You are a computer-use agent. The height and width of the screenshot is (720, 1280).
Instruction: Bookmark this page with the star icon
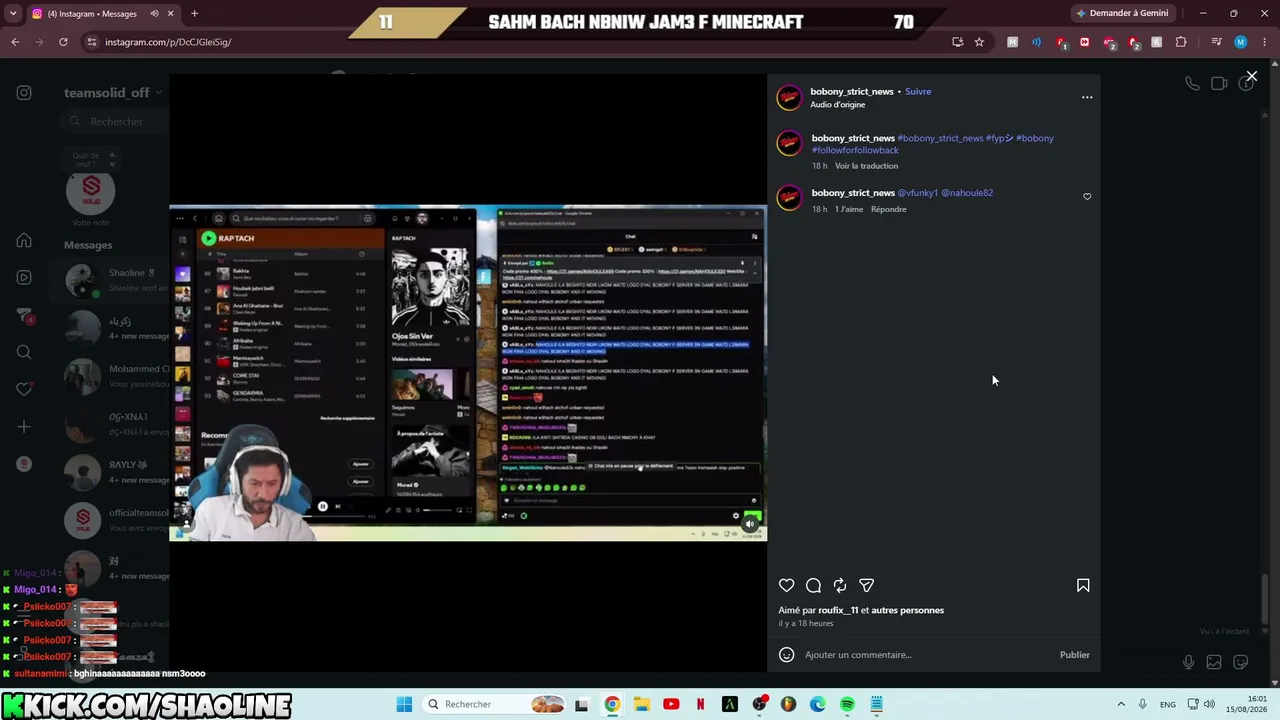click(x=979, y=42)
